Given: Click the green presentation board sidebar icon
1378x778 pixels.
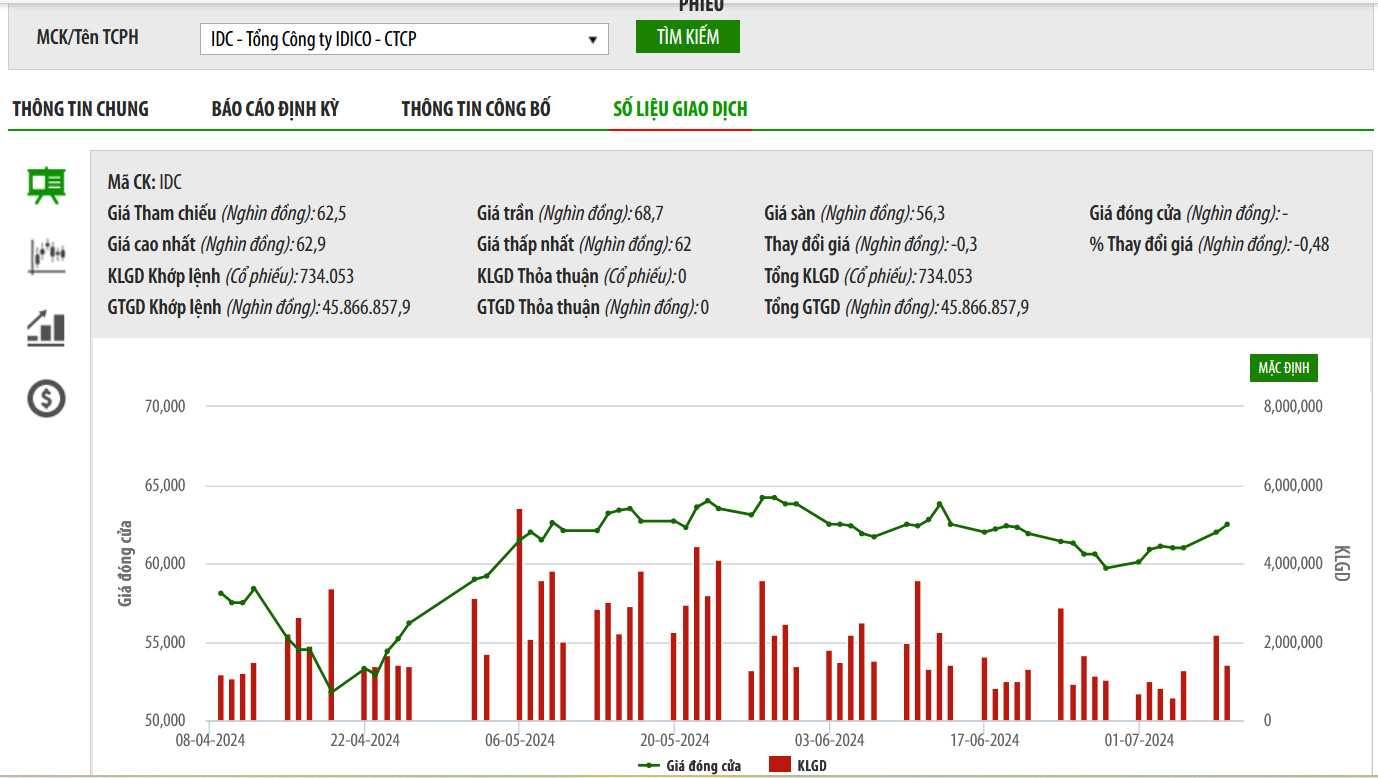Looking at the screenshot, I should tap(46, 185).
